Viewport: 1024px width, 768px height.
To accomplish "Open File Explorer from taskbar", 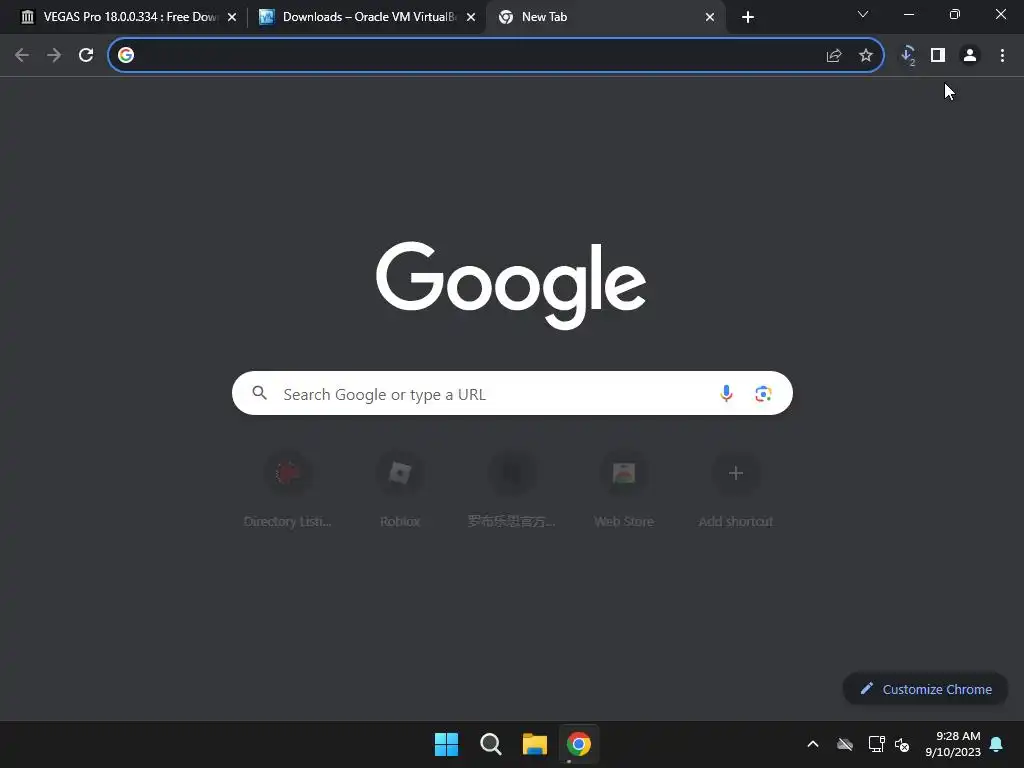I will 535,744.
